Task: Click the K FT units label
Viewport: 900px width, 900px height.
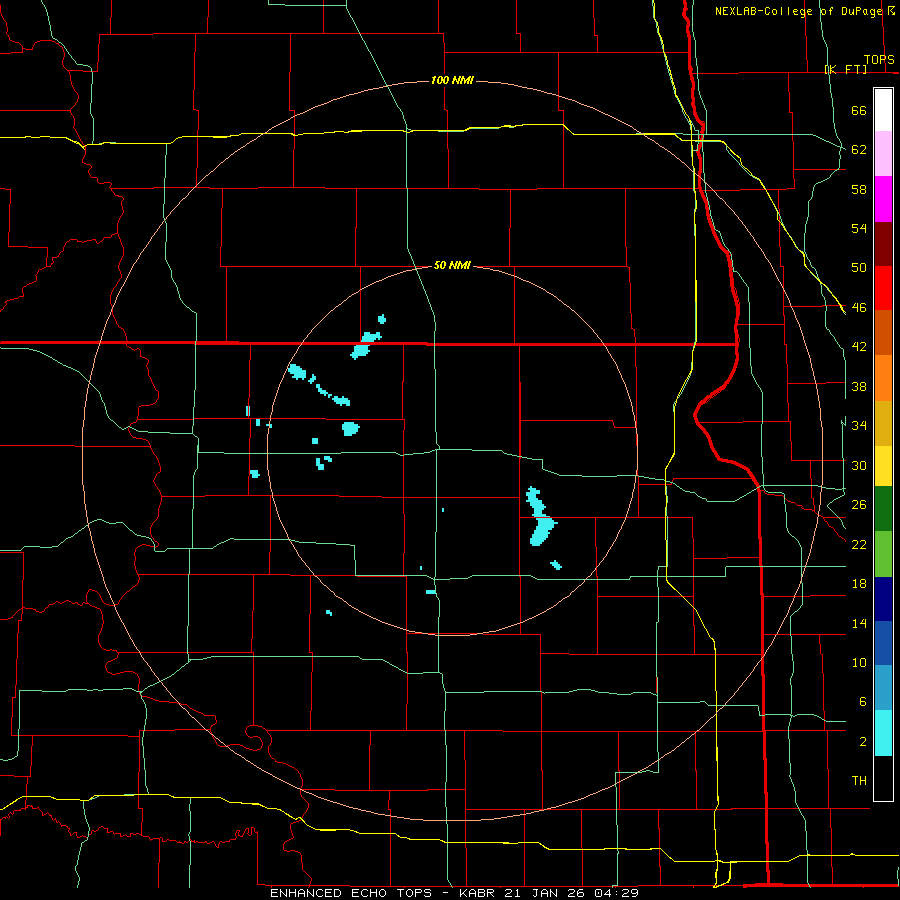Action: [x=846, y=69]
